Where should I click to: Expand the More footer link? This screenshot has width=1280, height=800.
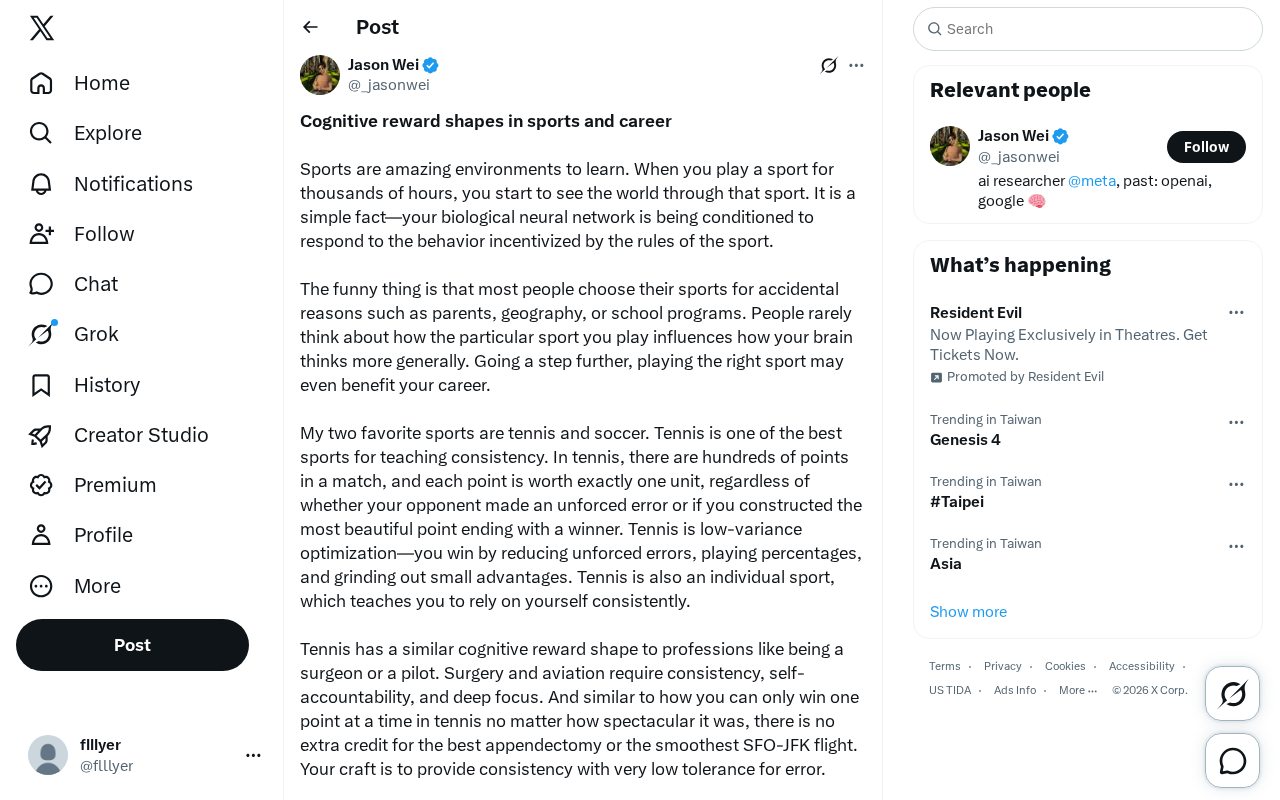coord(1078,690)
